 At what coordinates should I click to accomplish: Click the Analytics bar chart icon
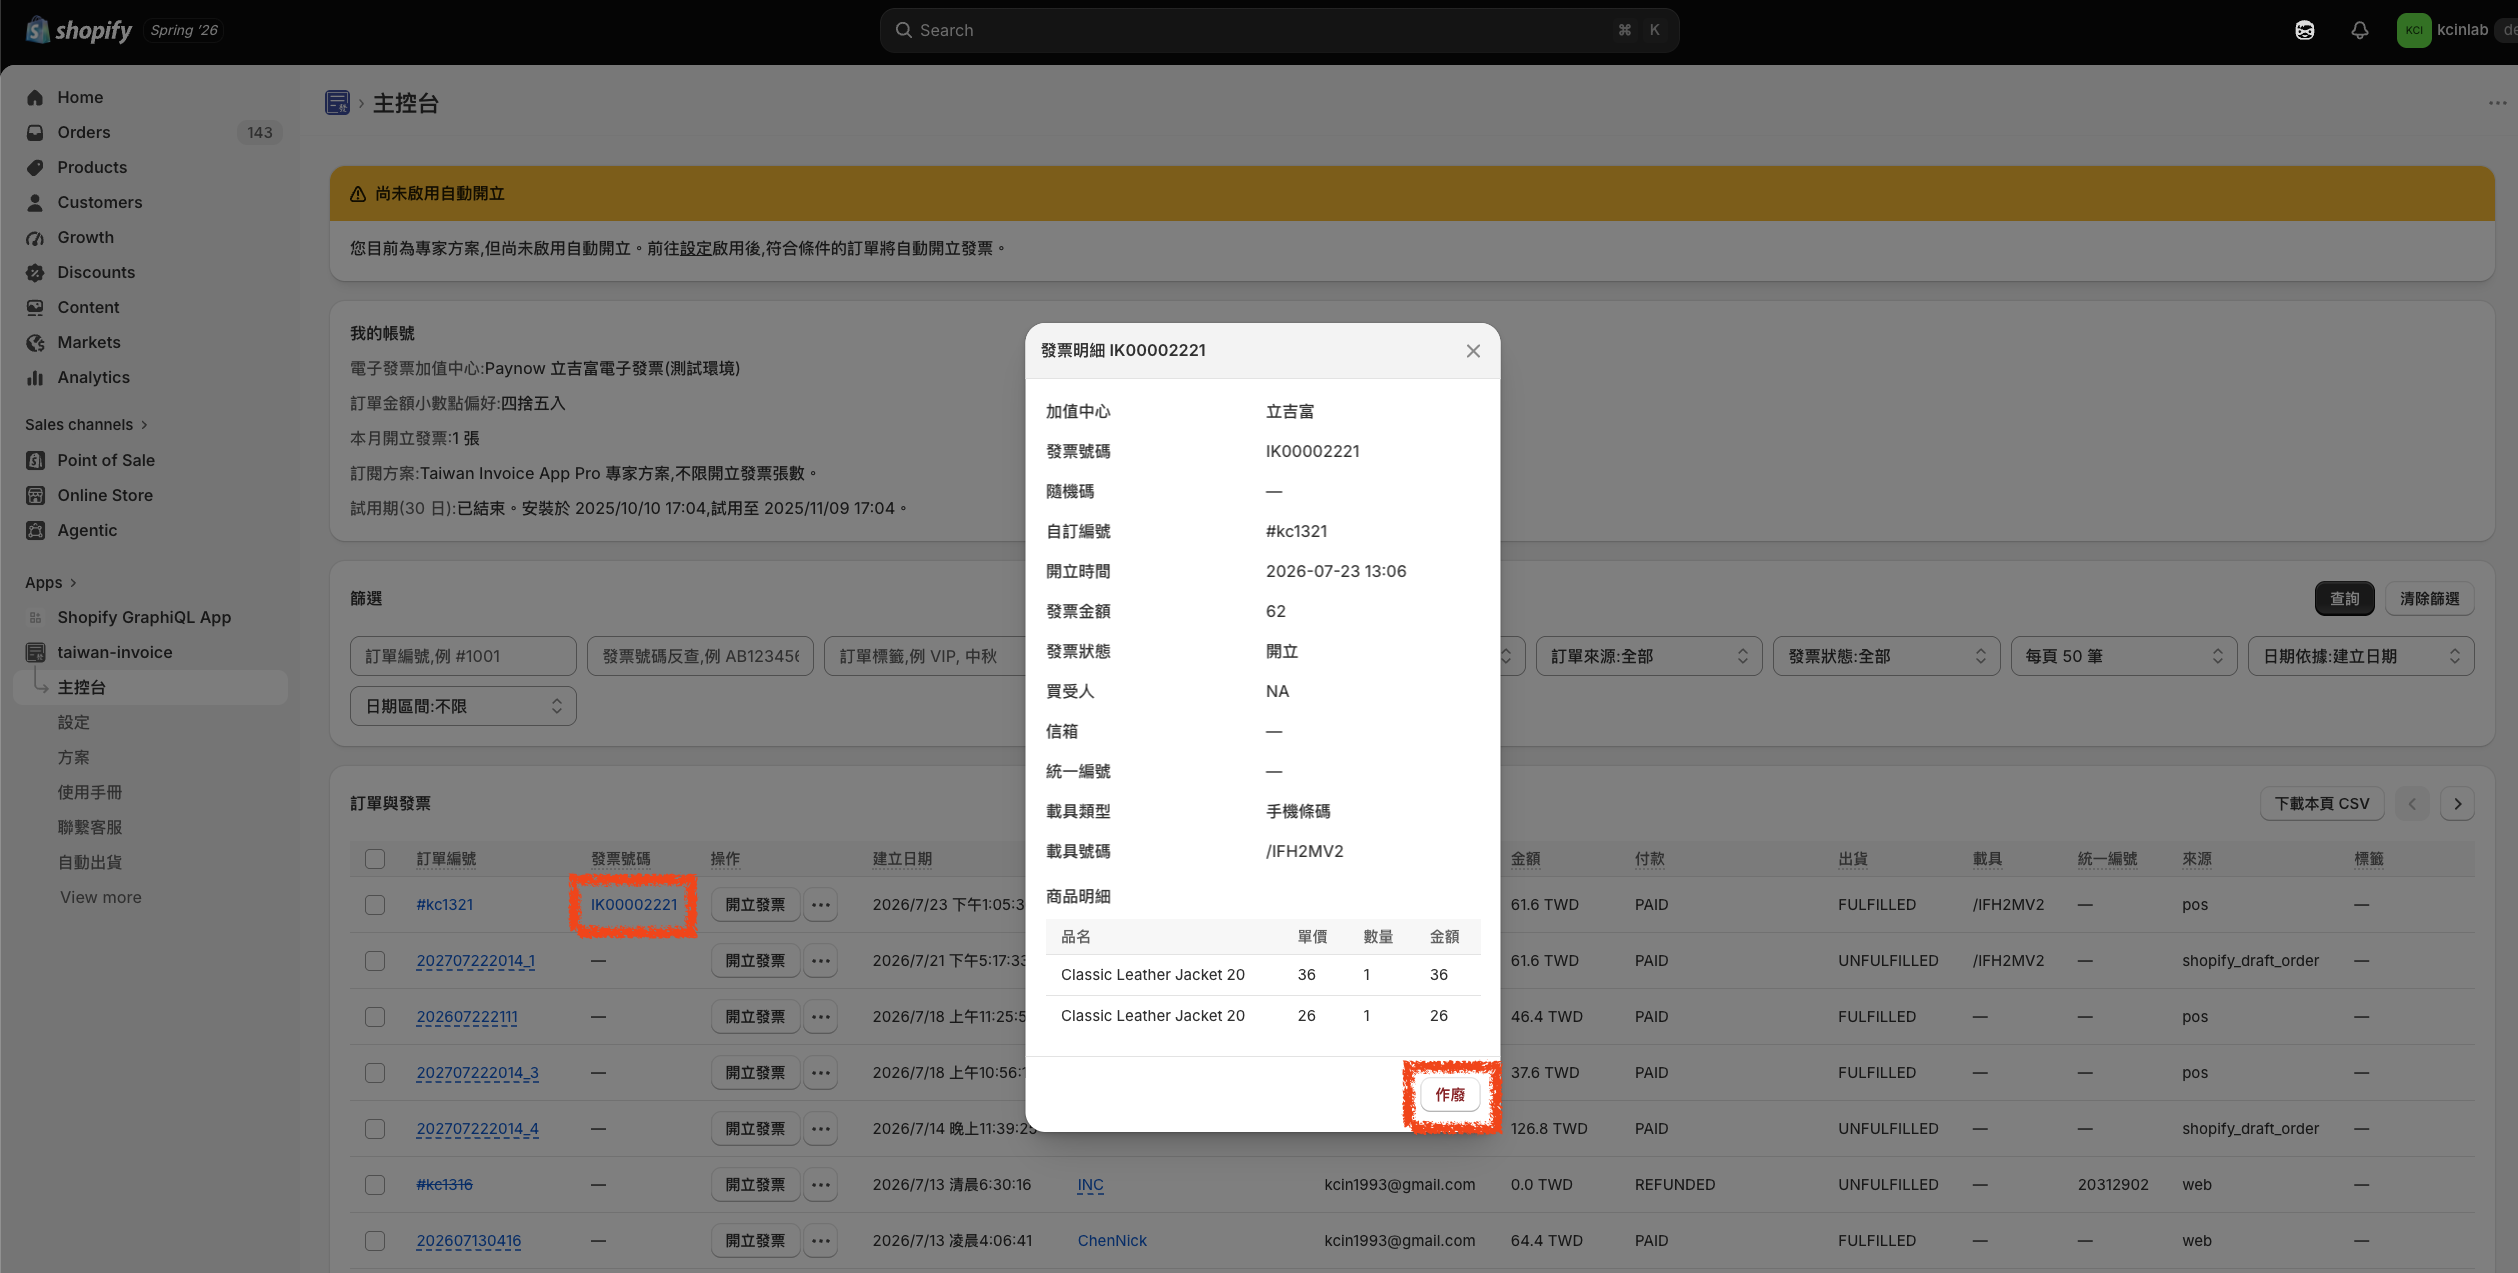(35, 377)
